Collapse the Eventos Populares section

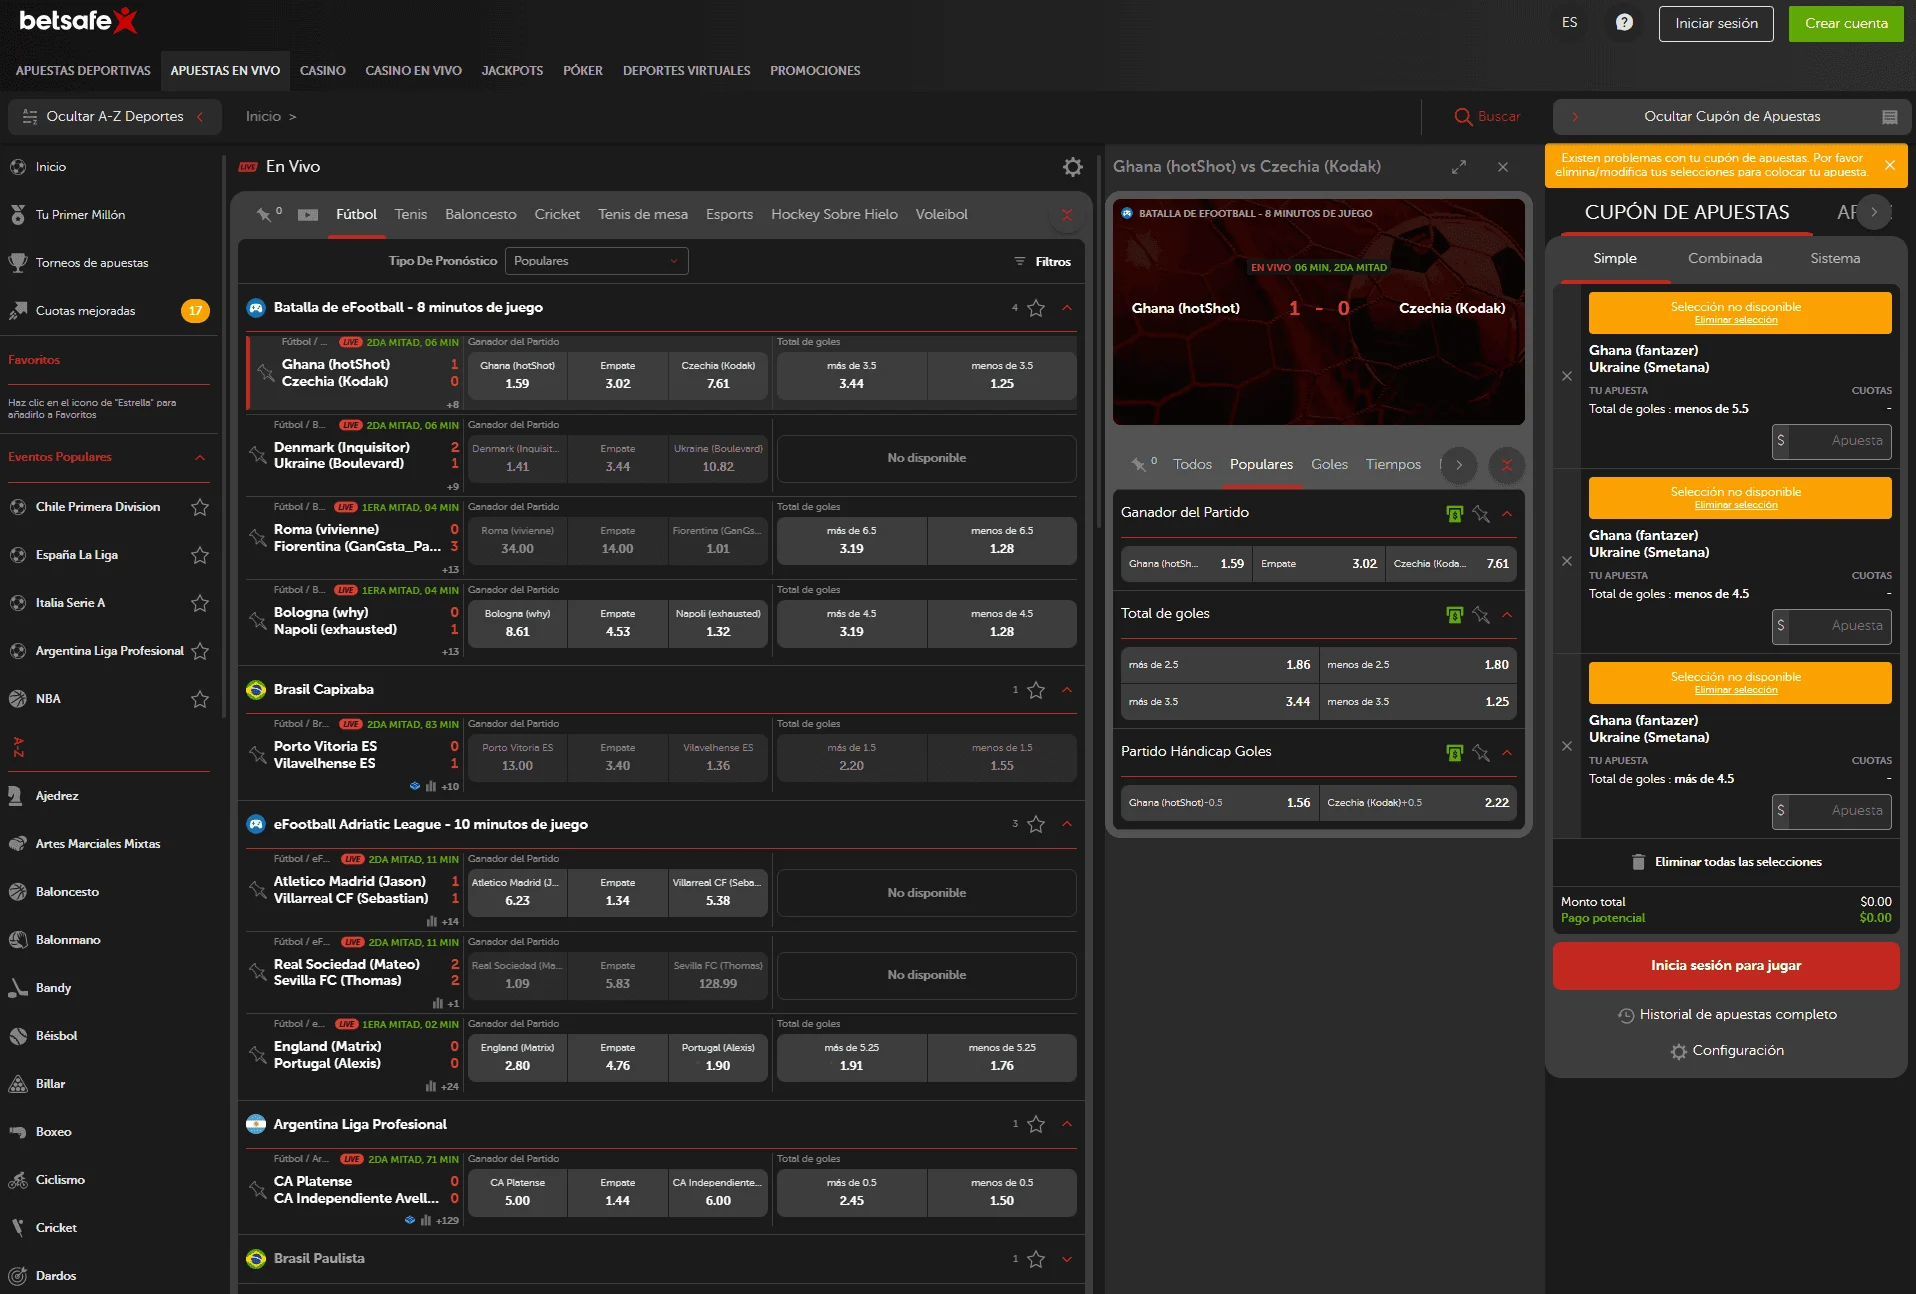click(x=200, y=458)
